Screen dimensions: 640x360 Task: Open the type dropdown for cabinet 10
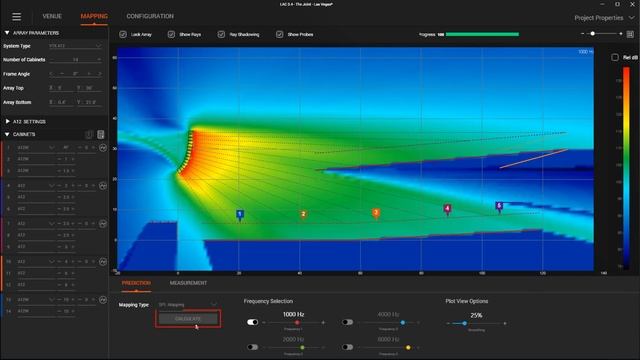click(51, 262)
